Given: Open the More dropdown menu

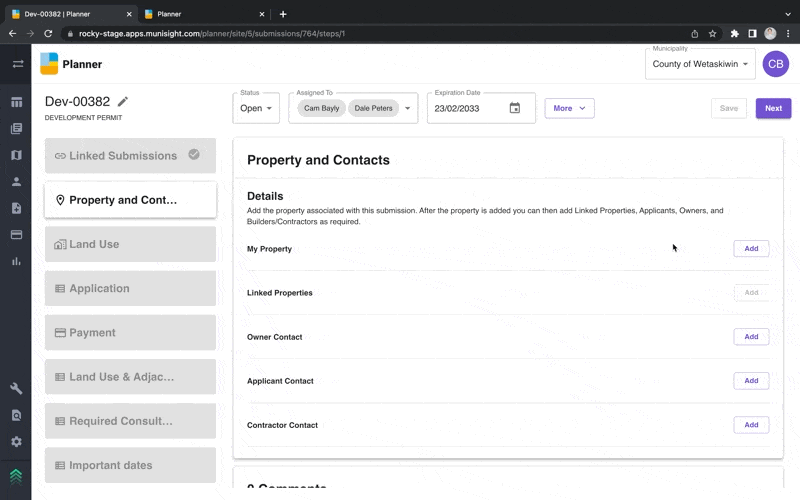Looking at the screenshot, I should (x=569, y=108).
